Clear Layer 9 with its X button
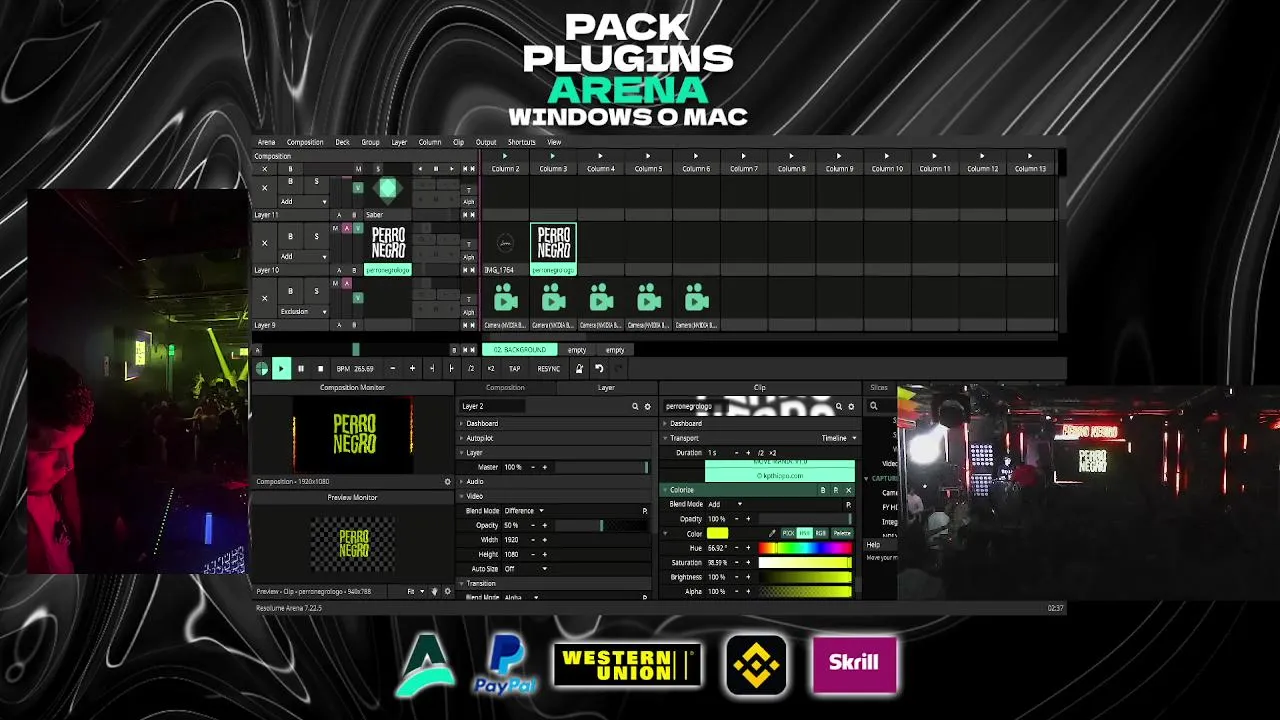The width and height of the screenshot is (1280, 720). pos(264,298)
